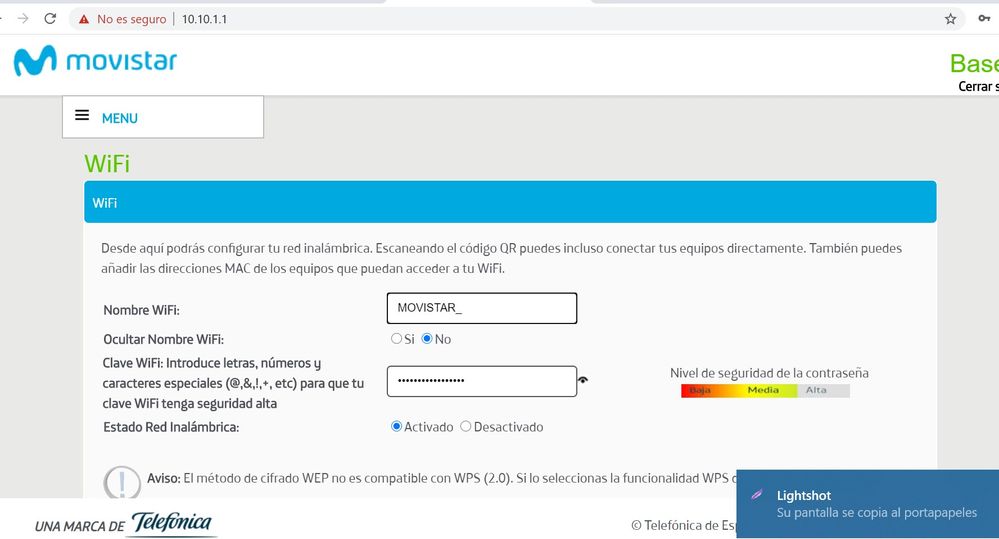Click the Nombre WiFi text field
This screenshot has height=539, width=999.
click(x=482, y=308)
